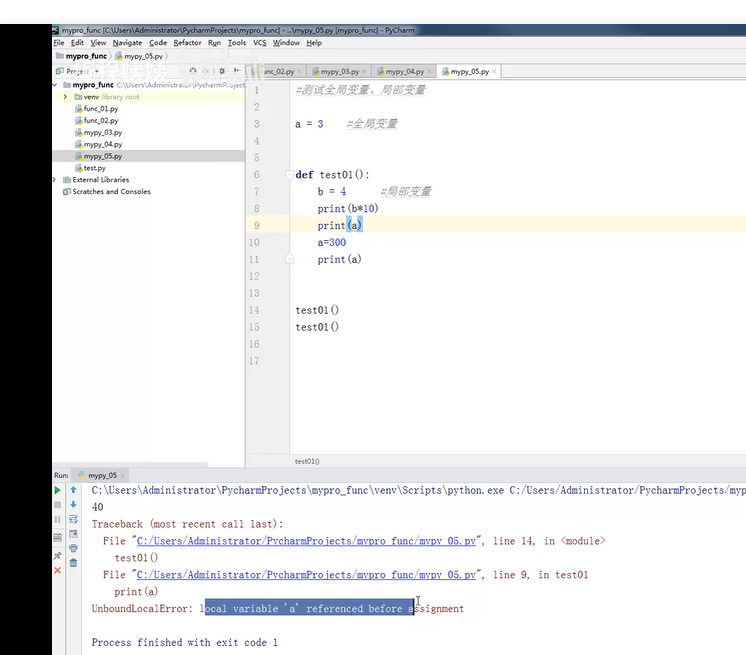Click line number 9 in the gutter
Viewport: 746px width, 655px height.
click(x=257, y=225)
